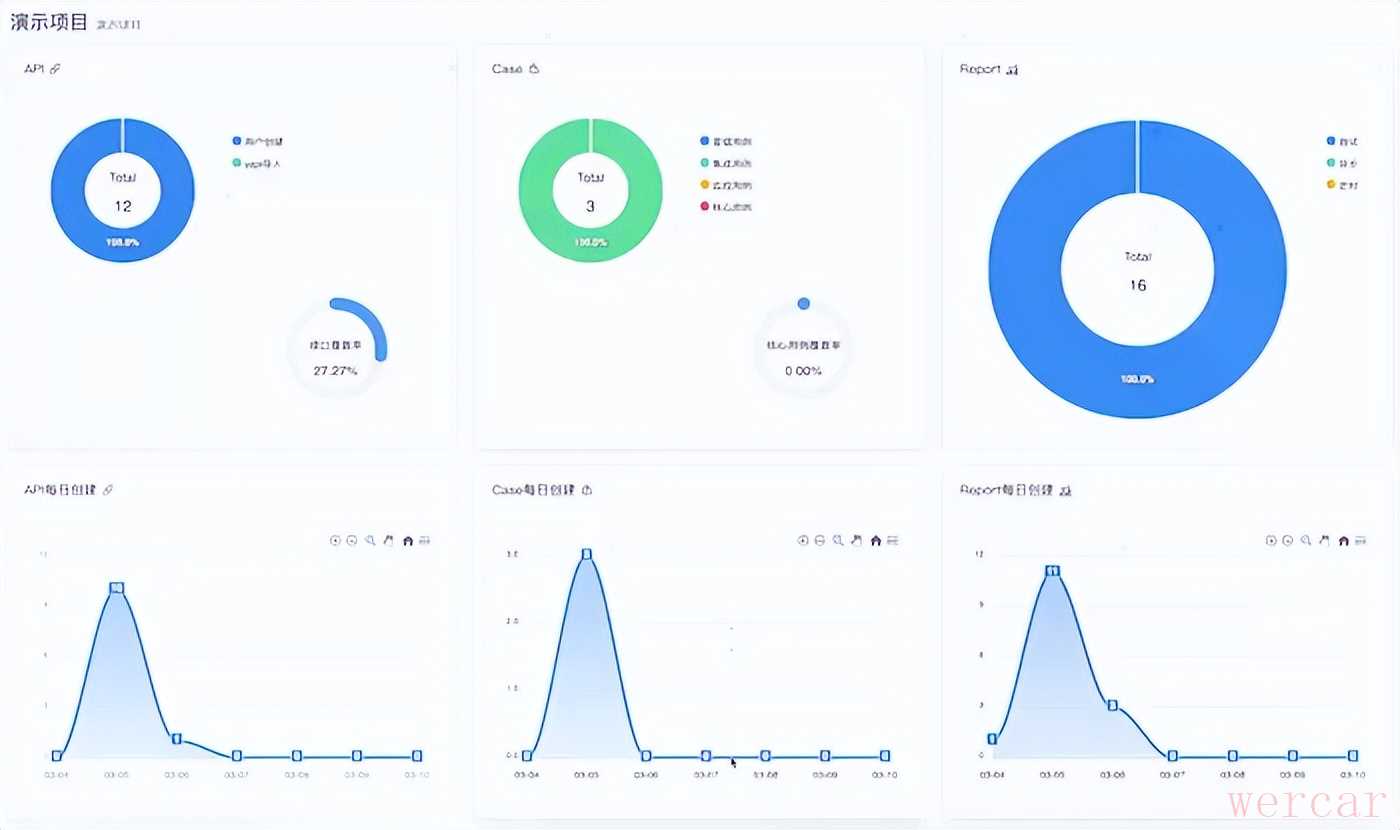The image size is (1400, 830).
Task: Click the link icon beside API card title
Action: 55,69
